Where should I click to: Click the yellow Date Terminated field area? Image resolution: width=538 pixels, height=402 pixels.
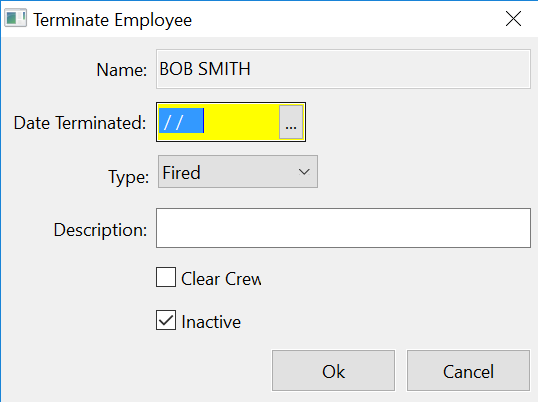click(231, 122)
